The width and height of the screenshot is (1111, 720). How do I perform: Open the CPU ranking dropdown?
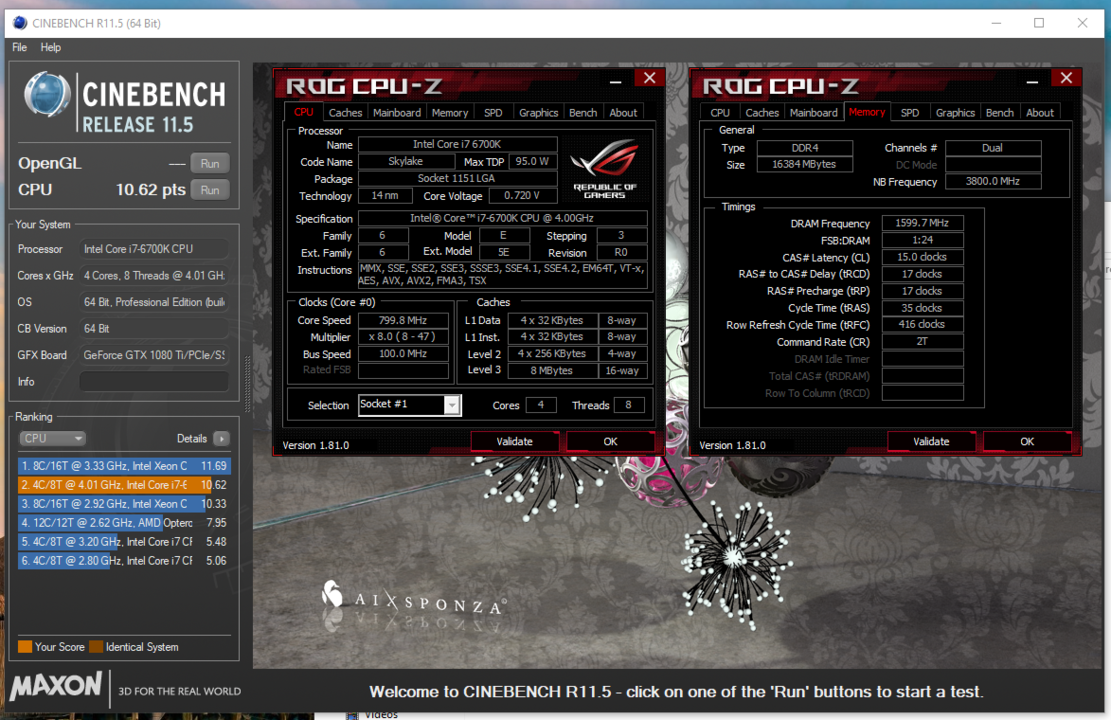(x=52, y=439)
